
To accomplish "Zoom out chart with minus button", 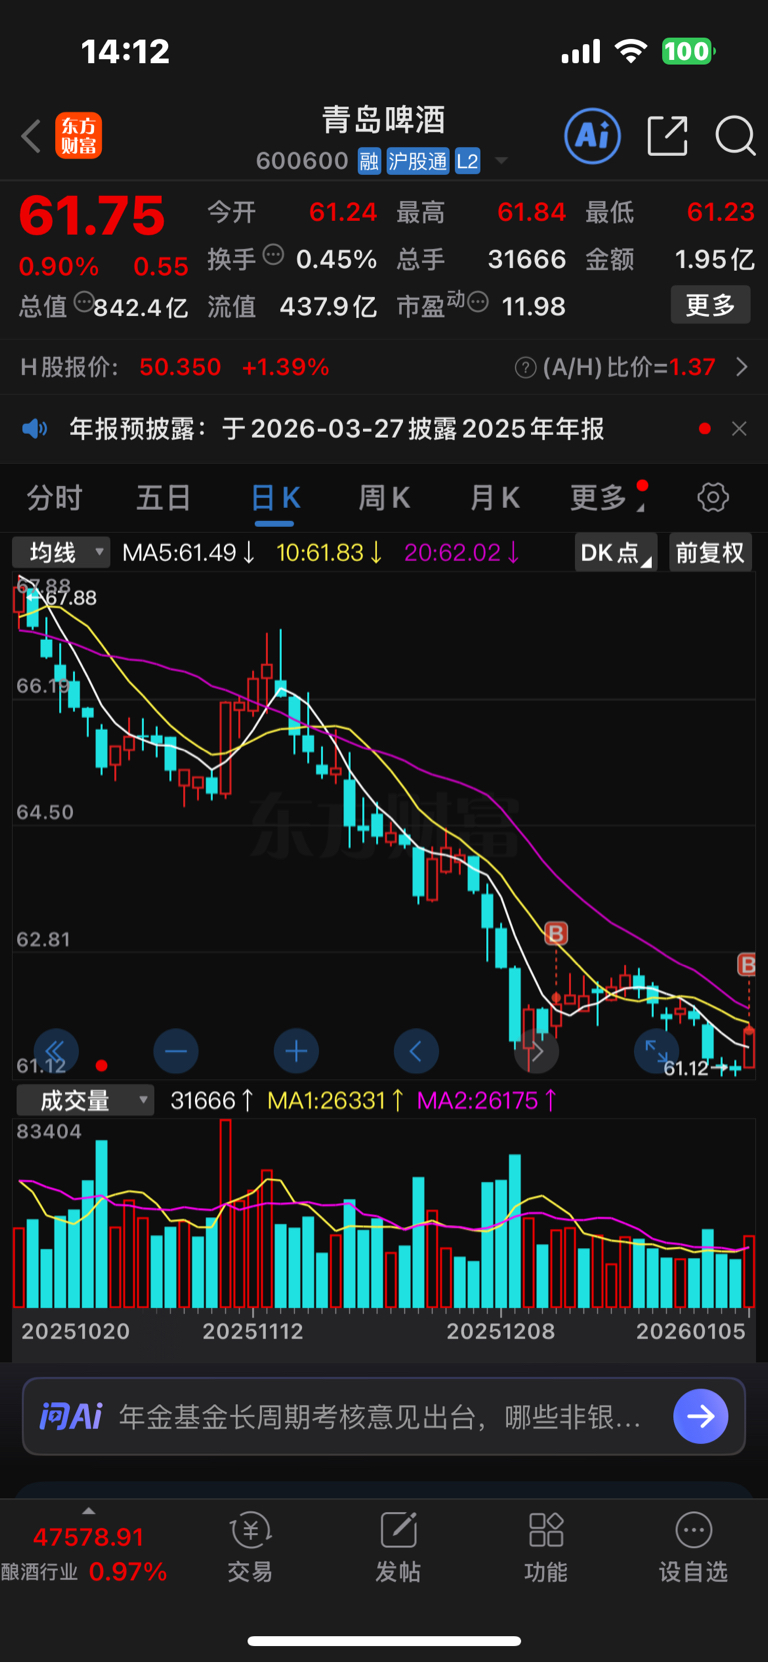I will [x=176, y=1051].
